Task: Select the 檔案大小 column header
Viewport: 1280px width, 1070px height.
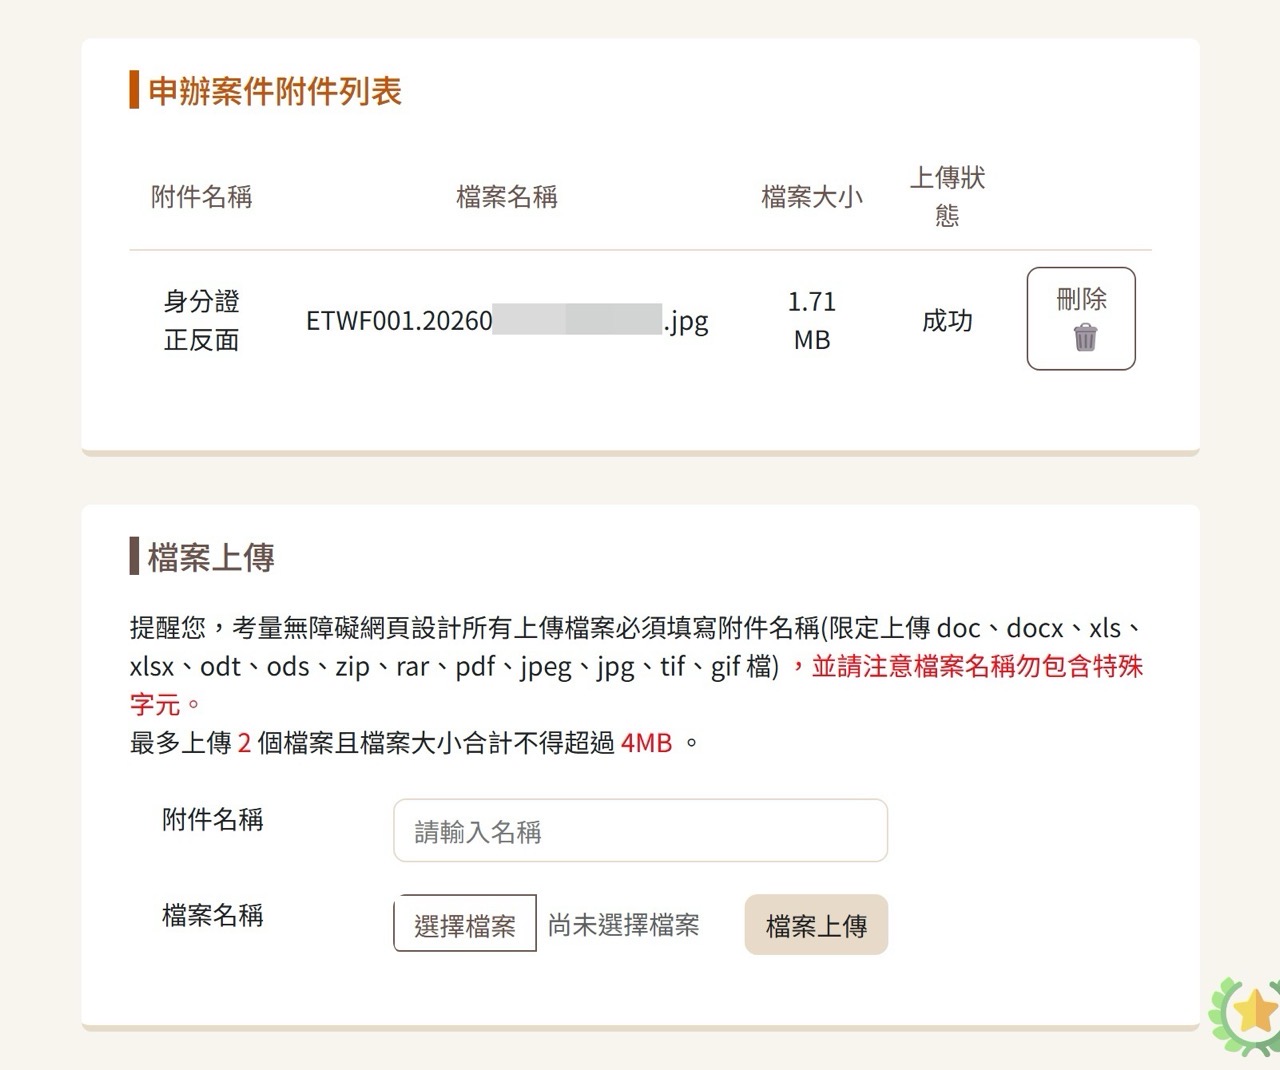Action: point(812,197)
